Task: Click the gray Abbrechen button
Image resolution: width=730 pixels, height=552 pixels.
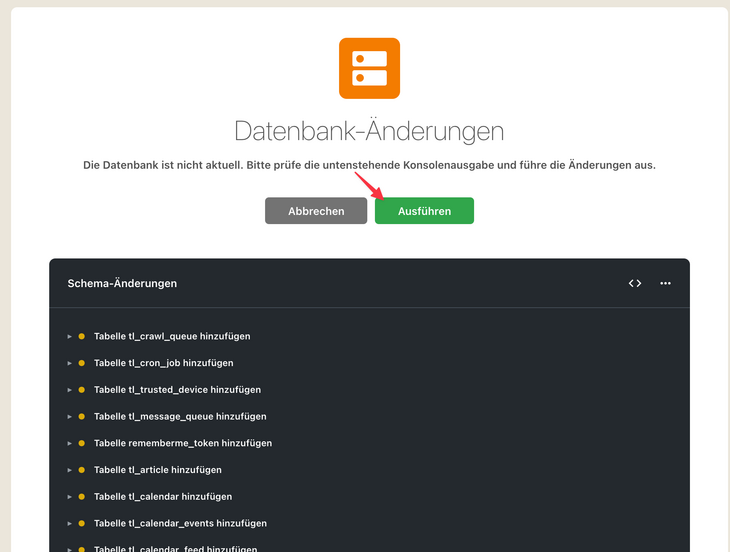Action: [x=316, y=211]
